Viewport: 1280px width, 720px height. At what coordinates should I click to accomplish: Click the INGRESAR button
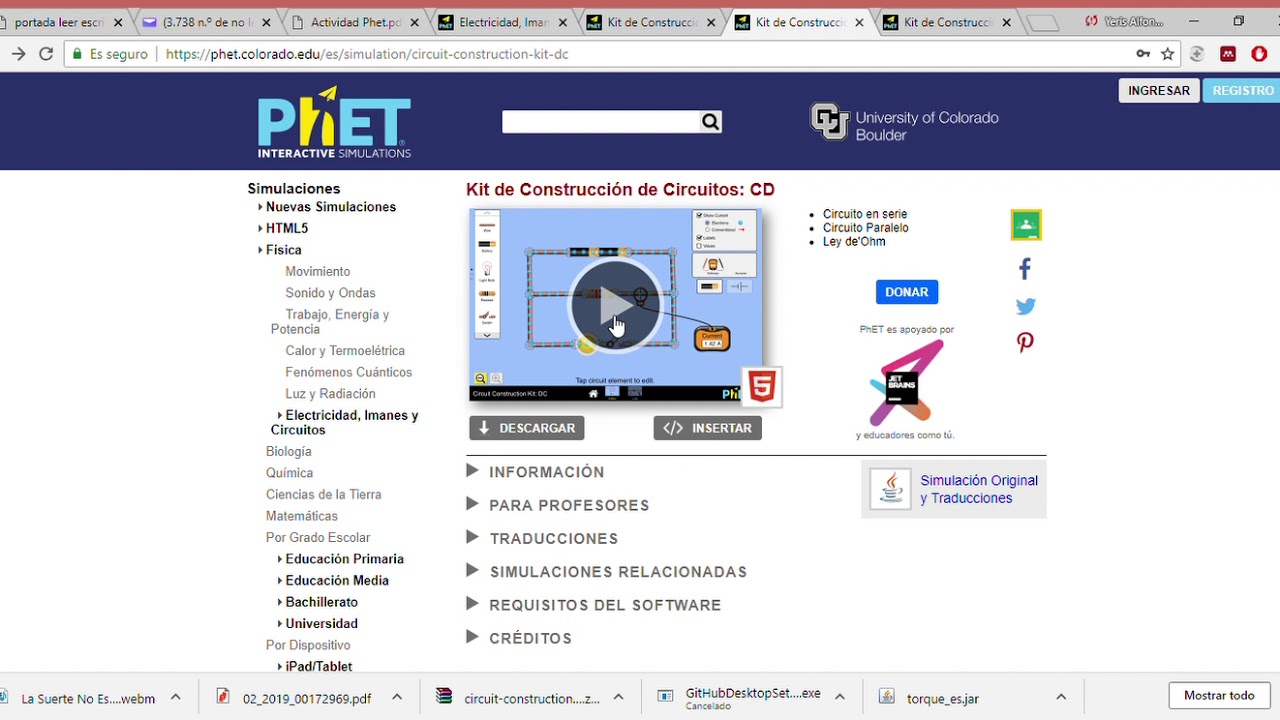coord(1159,90)
